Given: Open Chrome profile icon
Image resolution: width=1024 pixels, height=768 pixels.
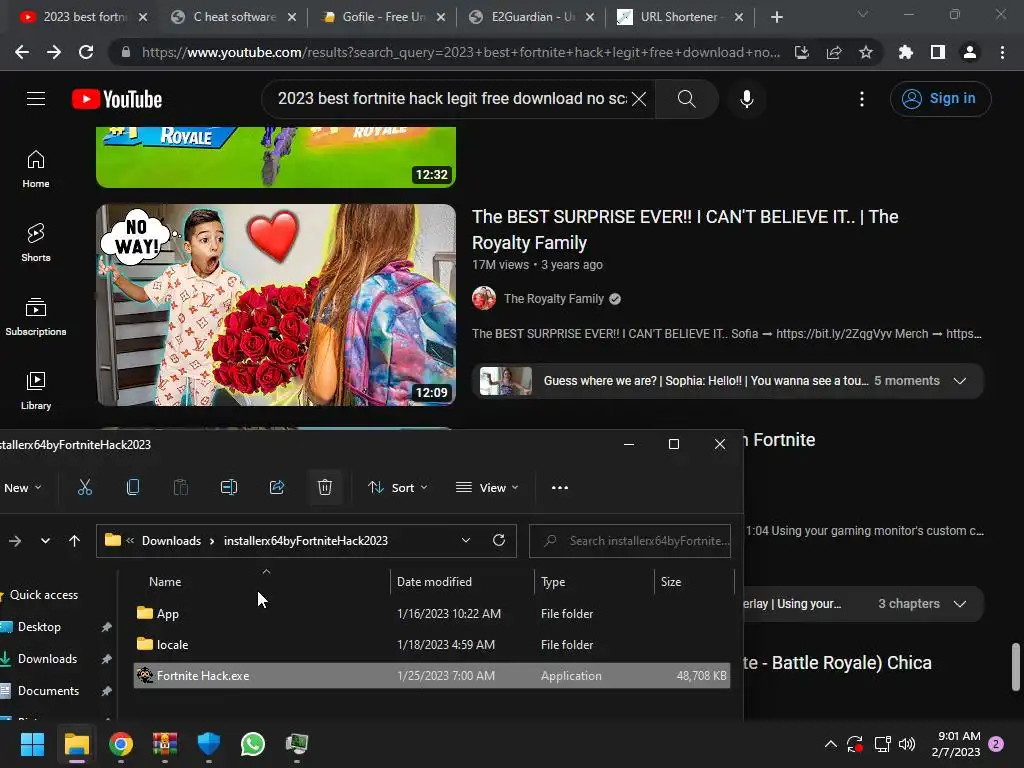Looking at the screenshot, I should pos(970,52).
